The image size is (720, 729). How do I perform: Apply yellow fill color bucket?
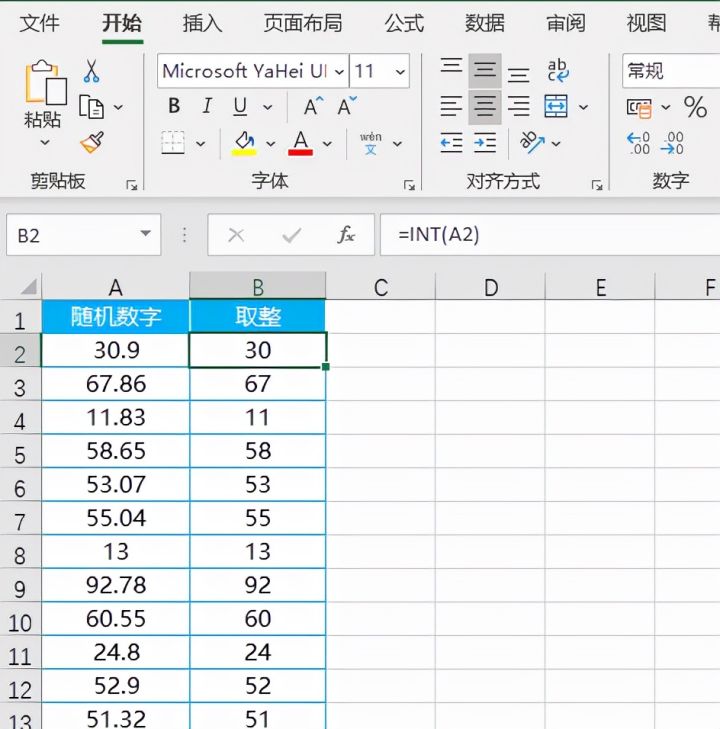tap(244, 143)
